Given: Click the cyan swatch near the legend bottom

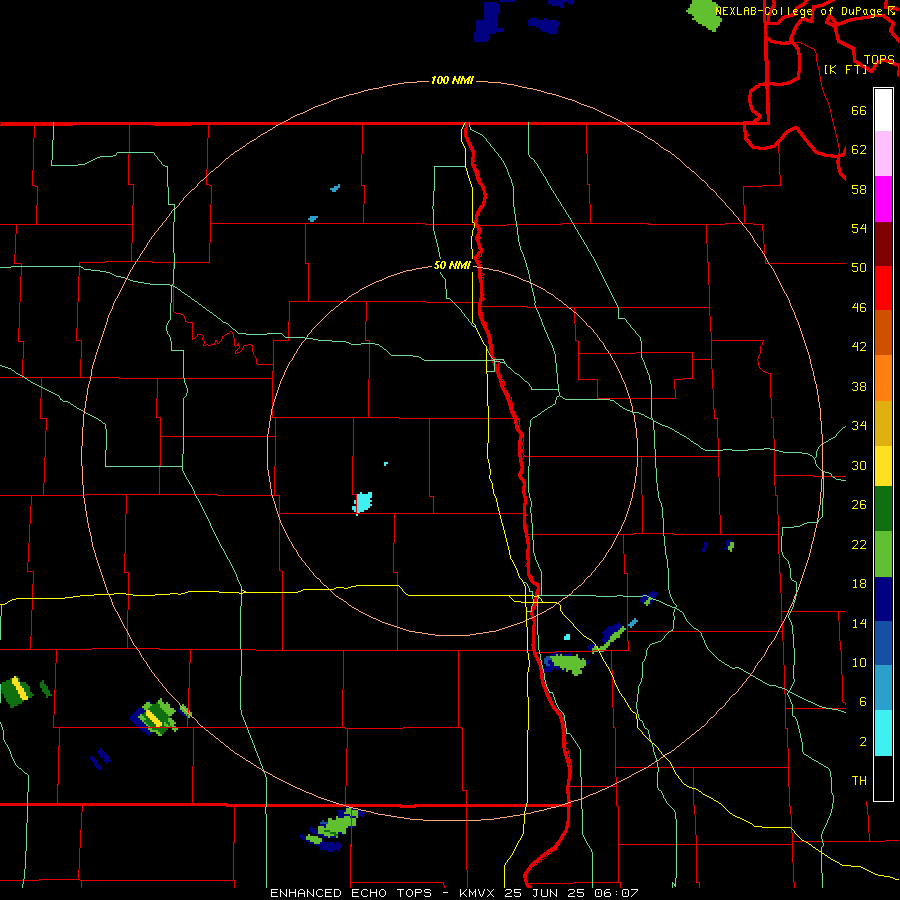Looking at the screenshot, I should (x=883, y=733).
